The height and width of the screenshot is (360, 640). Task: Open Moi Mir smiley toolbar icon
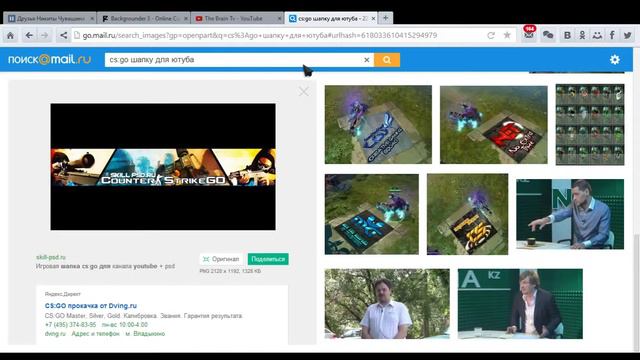[597, 36]
